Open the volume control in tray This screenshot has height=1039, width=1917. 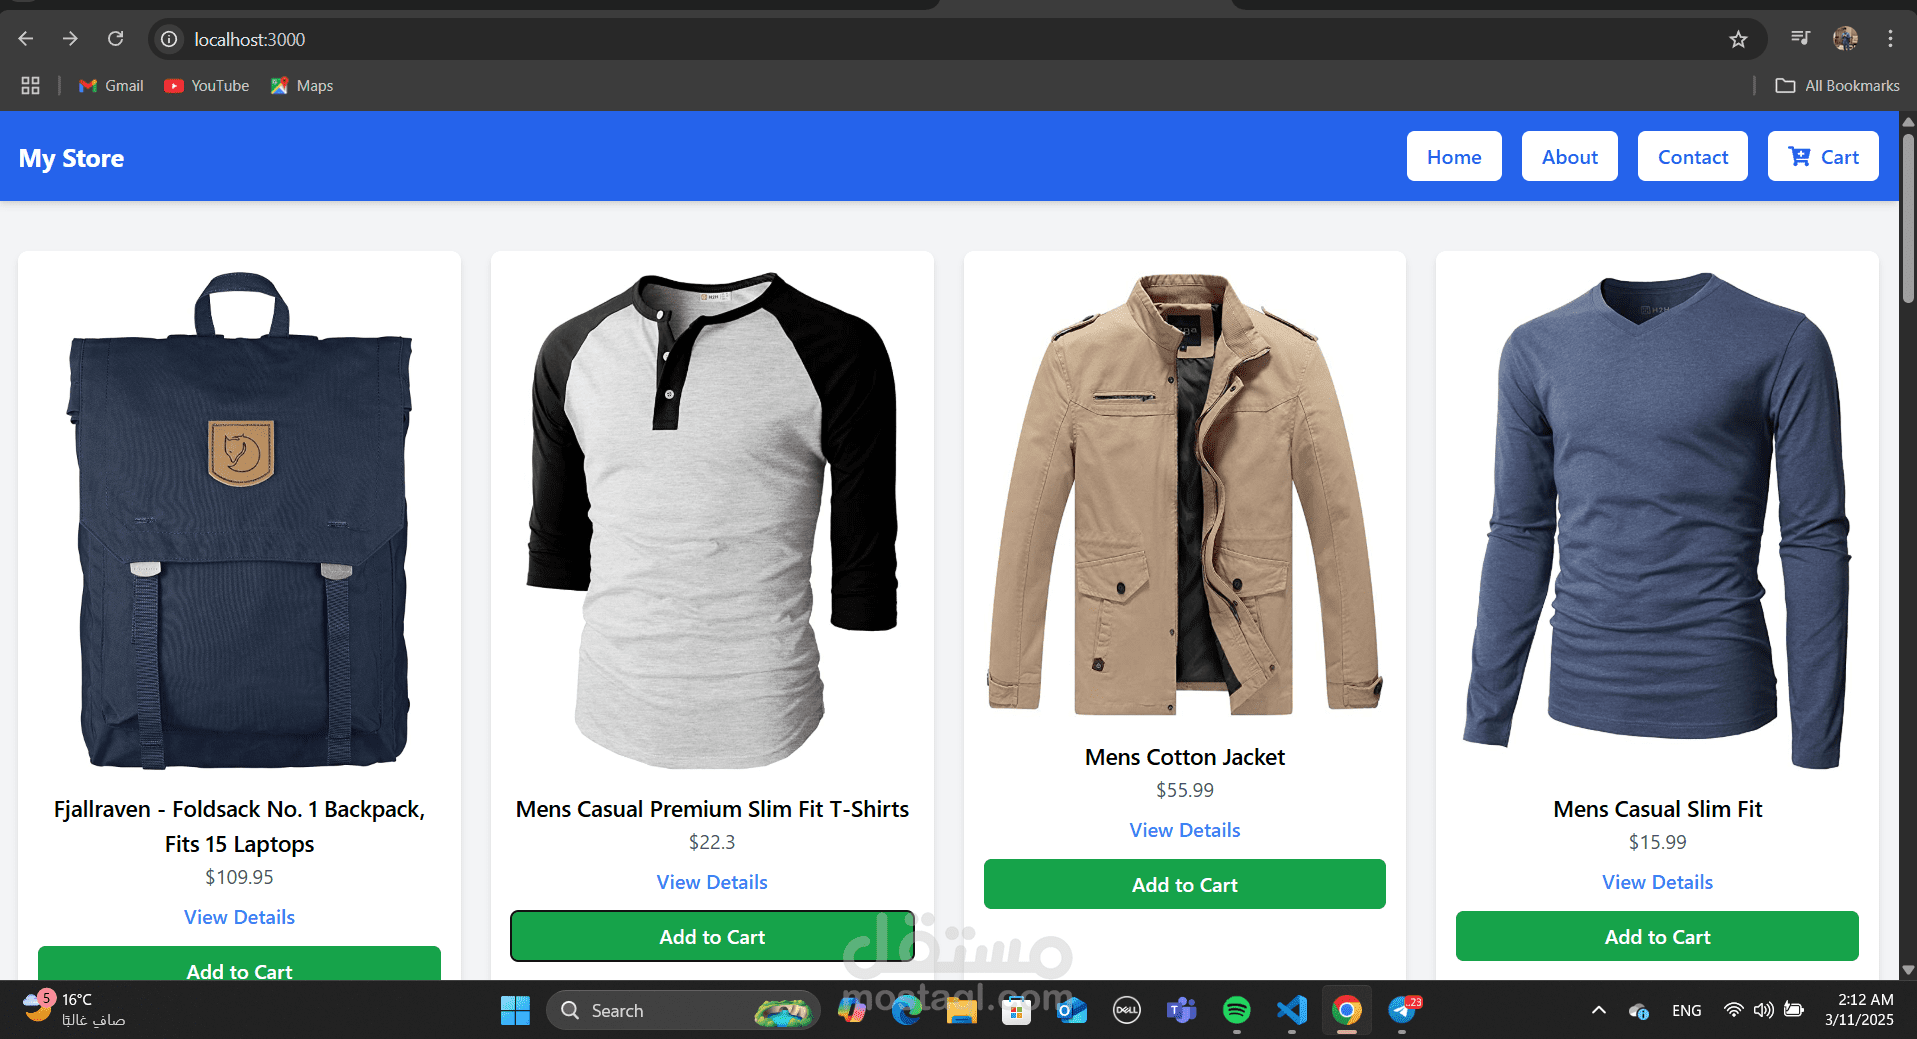1763,1010
